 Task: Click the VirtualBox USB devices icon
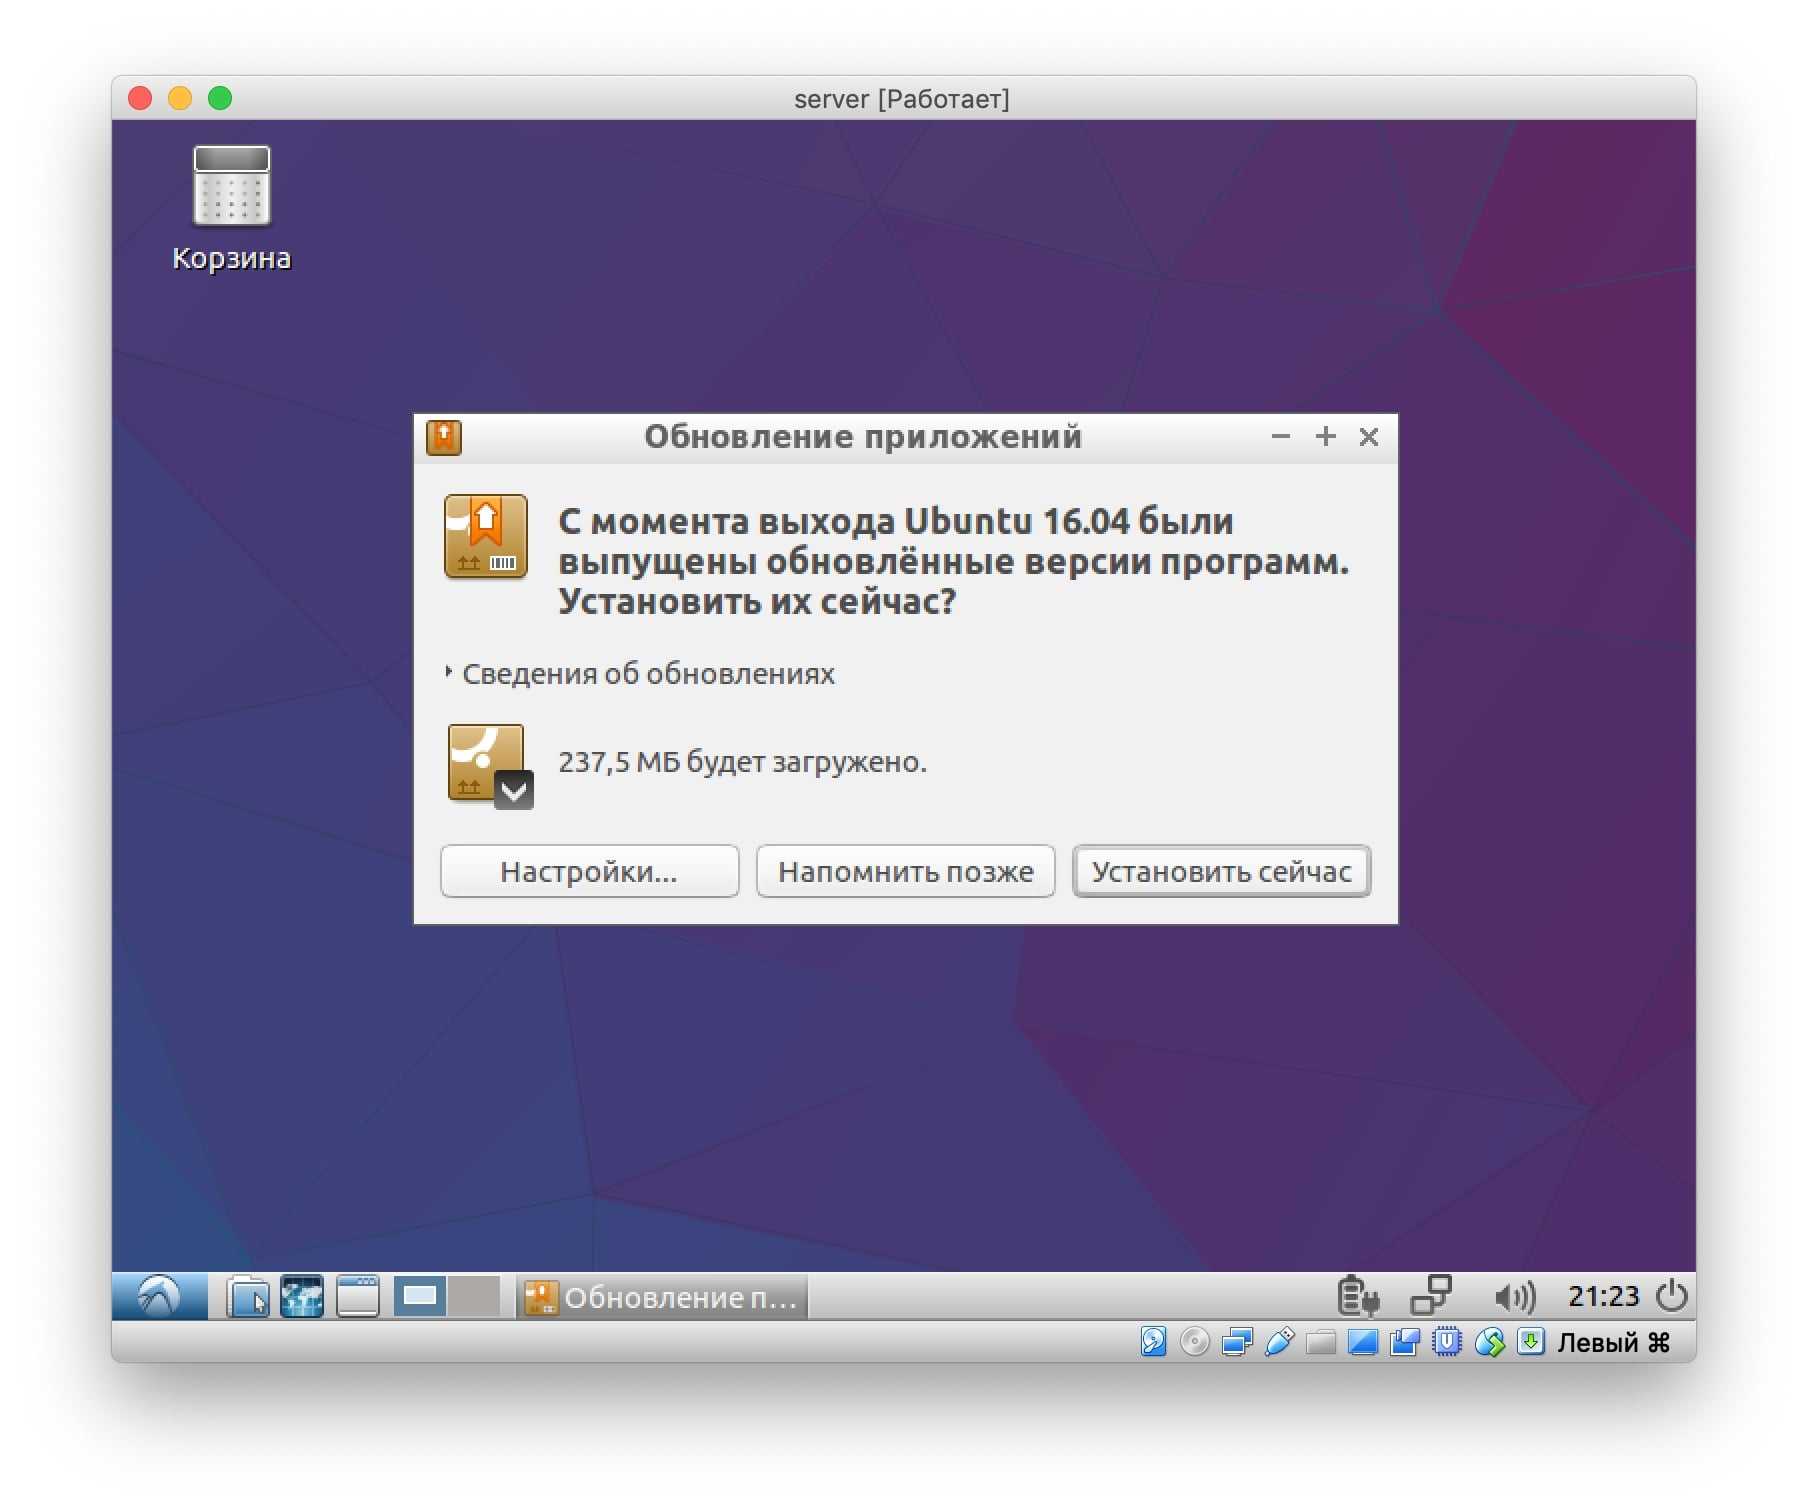(x=1279, y=1341)
